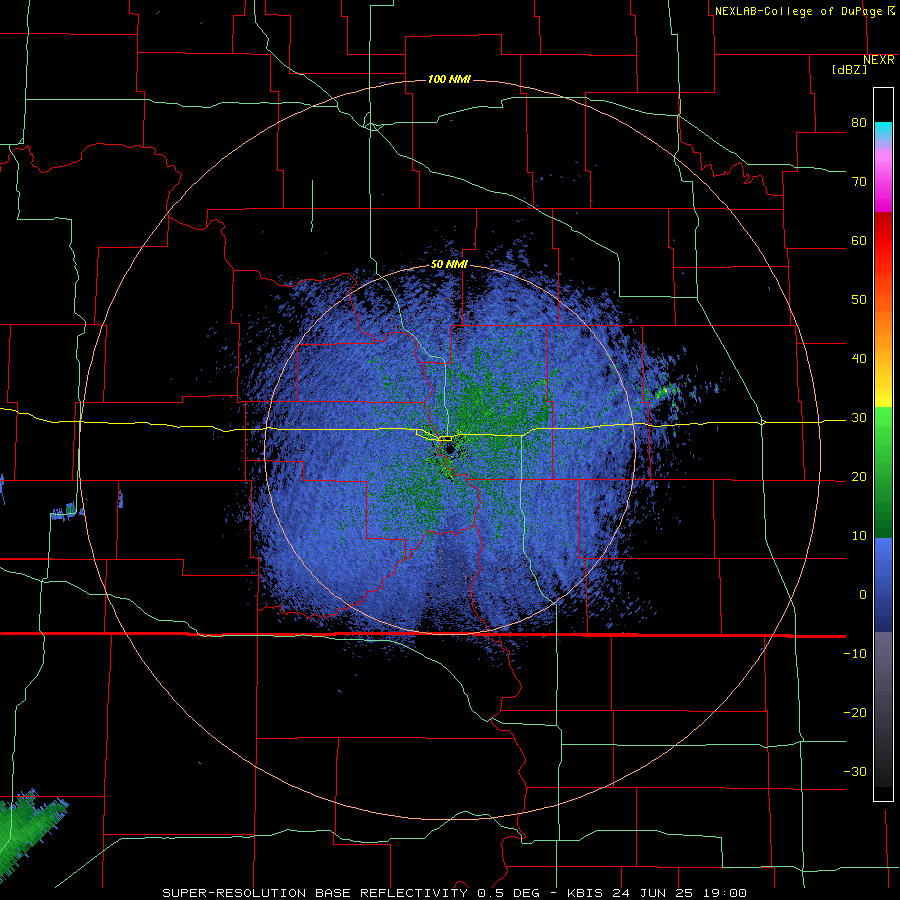The image size is (900, 900).
Task: Click the 80 dBZ scale value
Action: pyautogui.click(x=859, y=123)
